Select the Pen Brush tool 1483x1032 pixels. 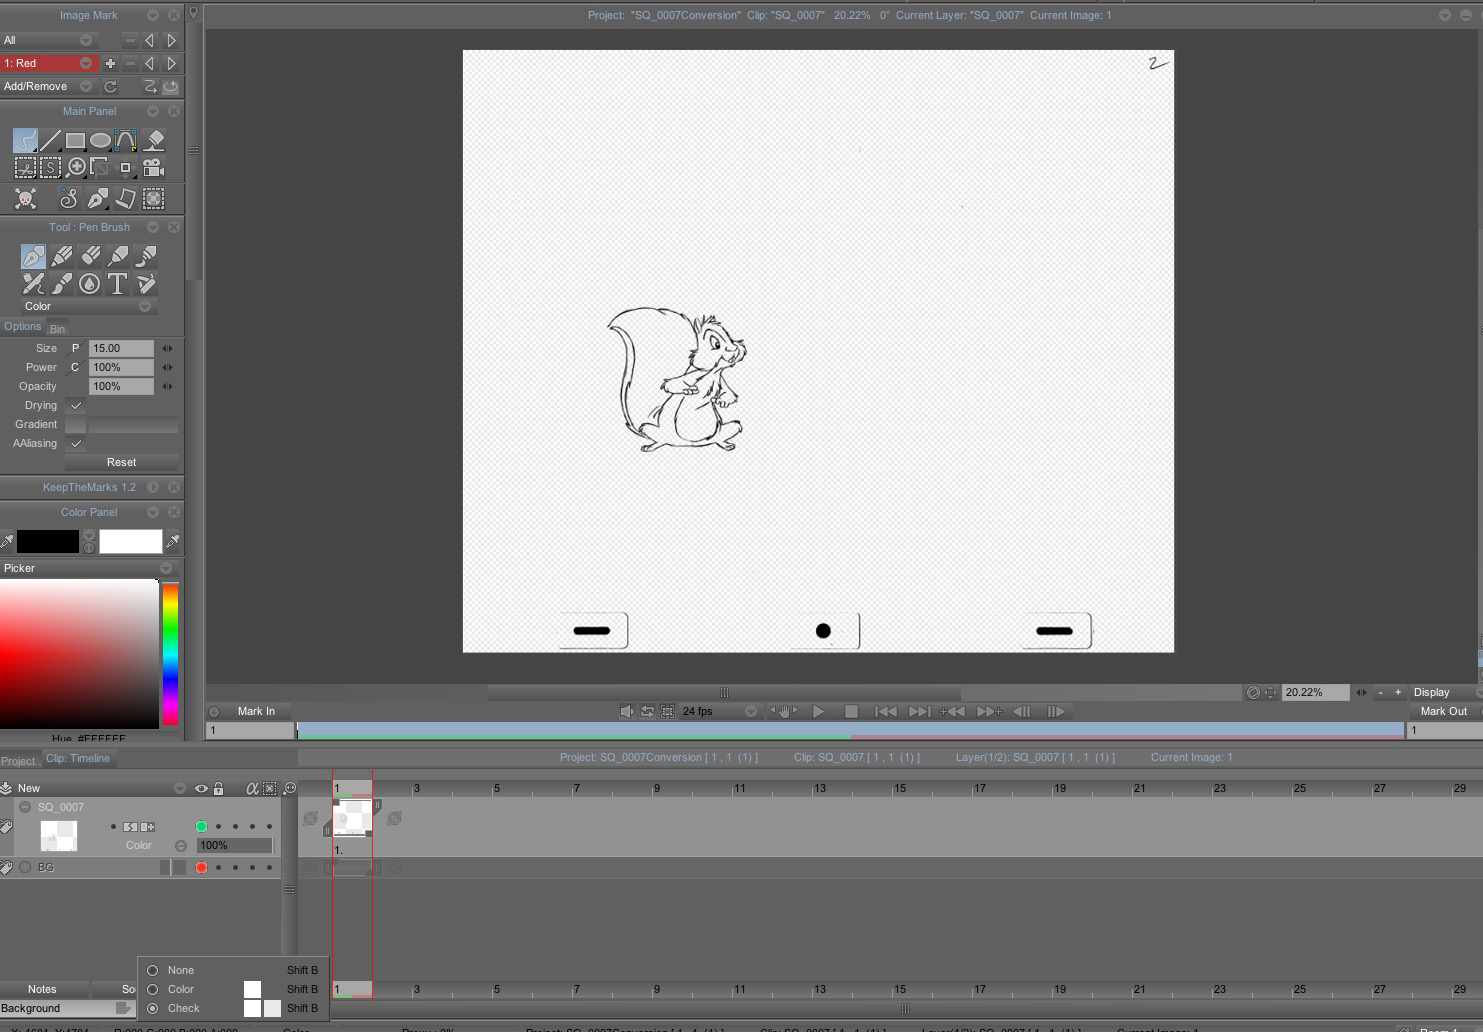pos(33,256)
